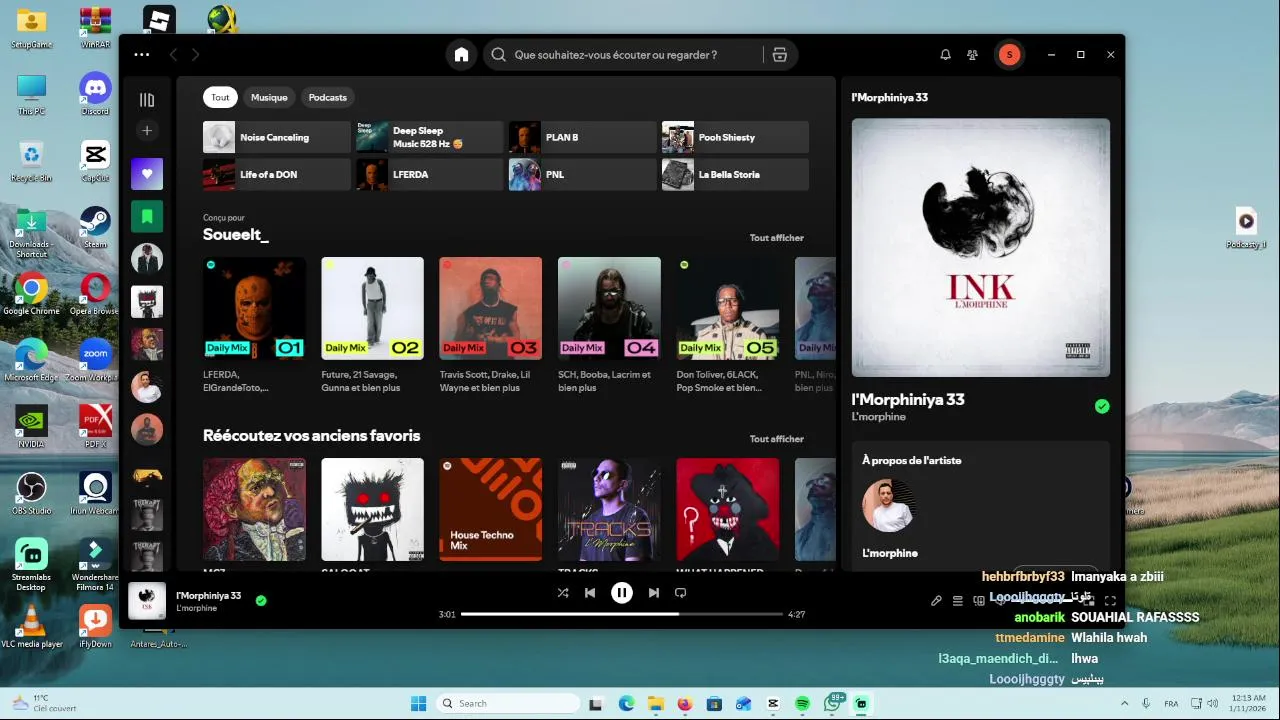The image size is (1280, 720).
Task: Select the Podcasts filter chip
Action: tap(328, 97)
